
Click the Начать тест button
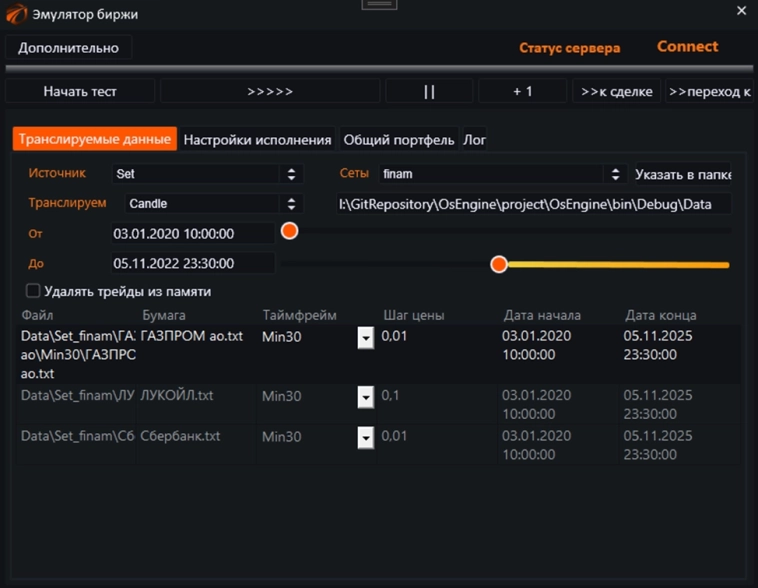[x=80, y=91]
